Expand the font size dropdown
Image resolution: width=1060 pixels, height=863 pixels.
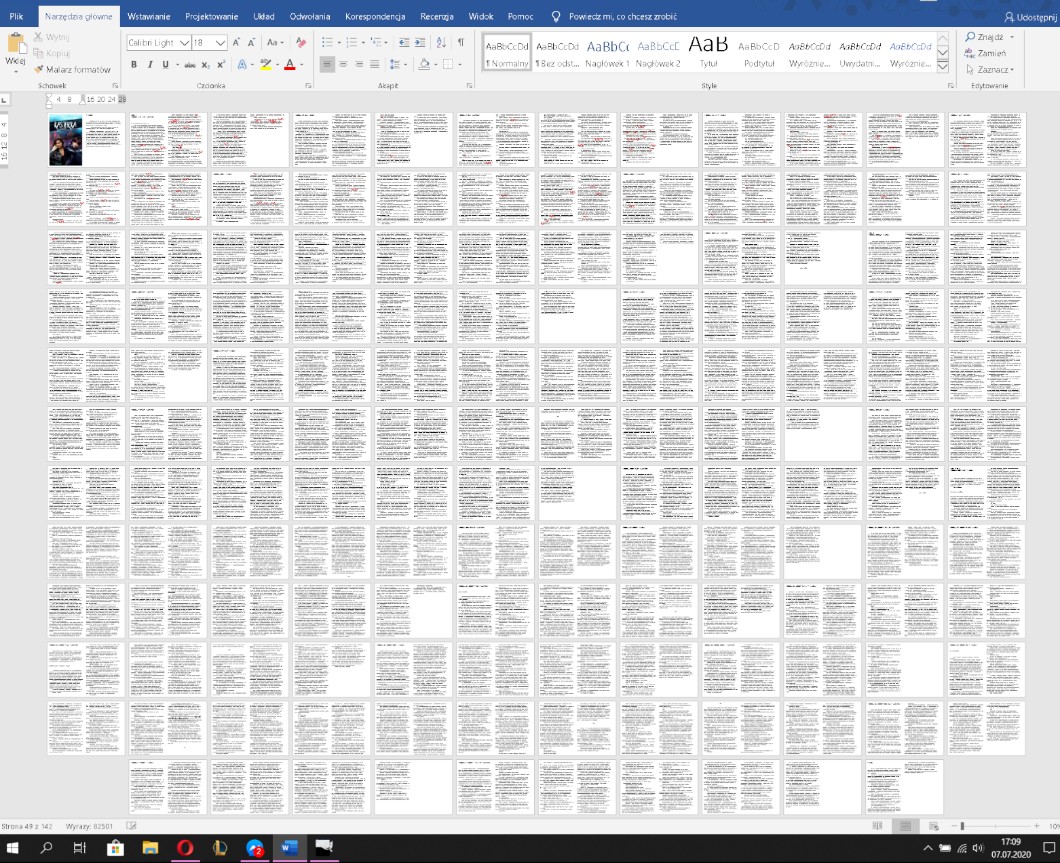pyautogui.click(x=221, y=43)
